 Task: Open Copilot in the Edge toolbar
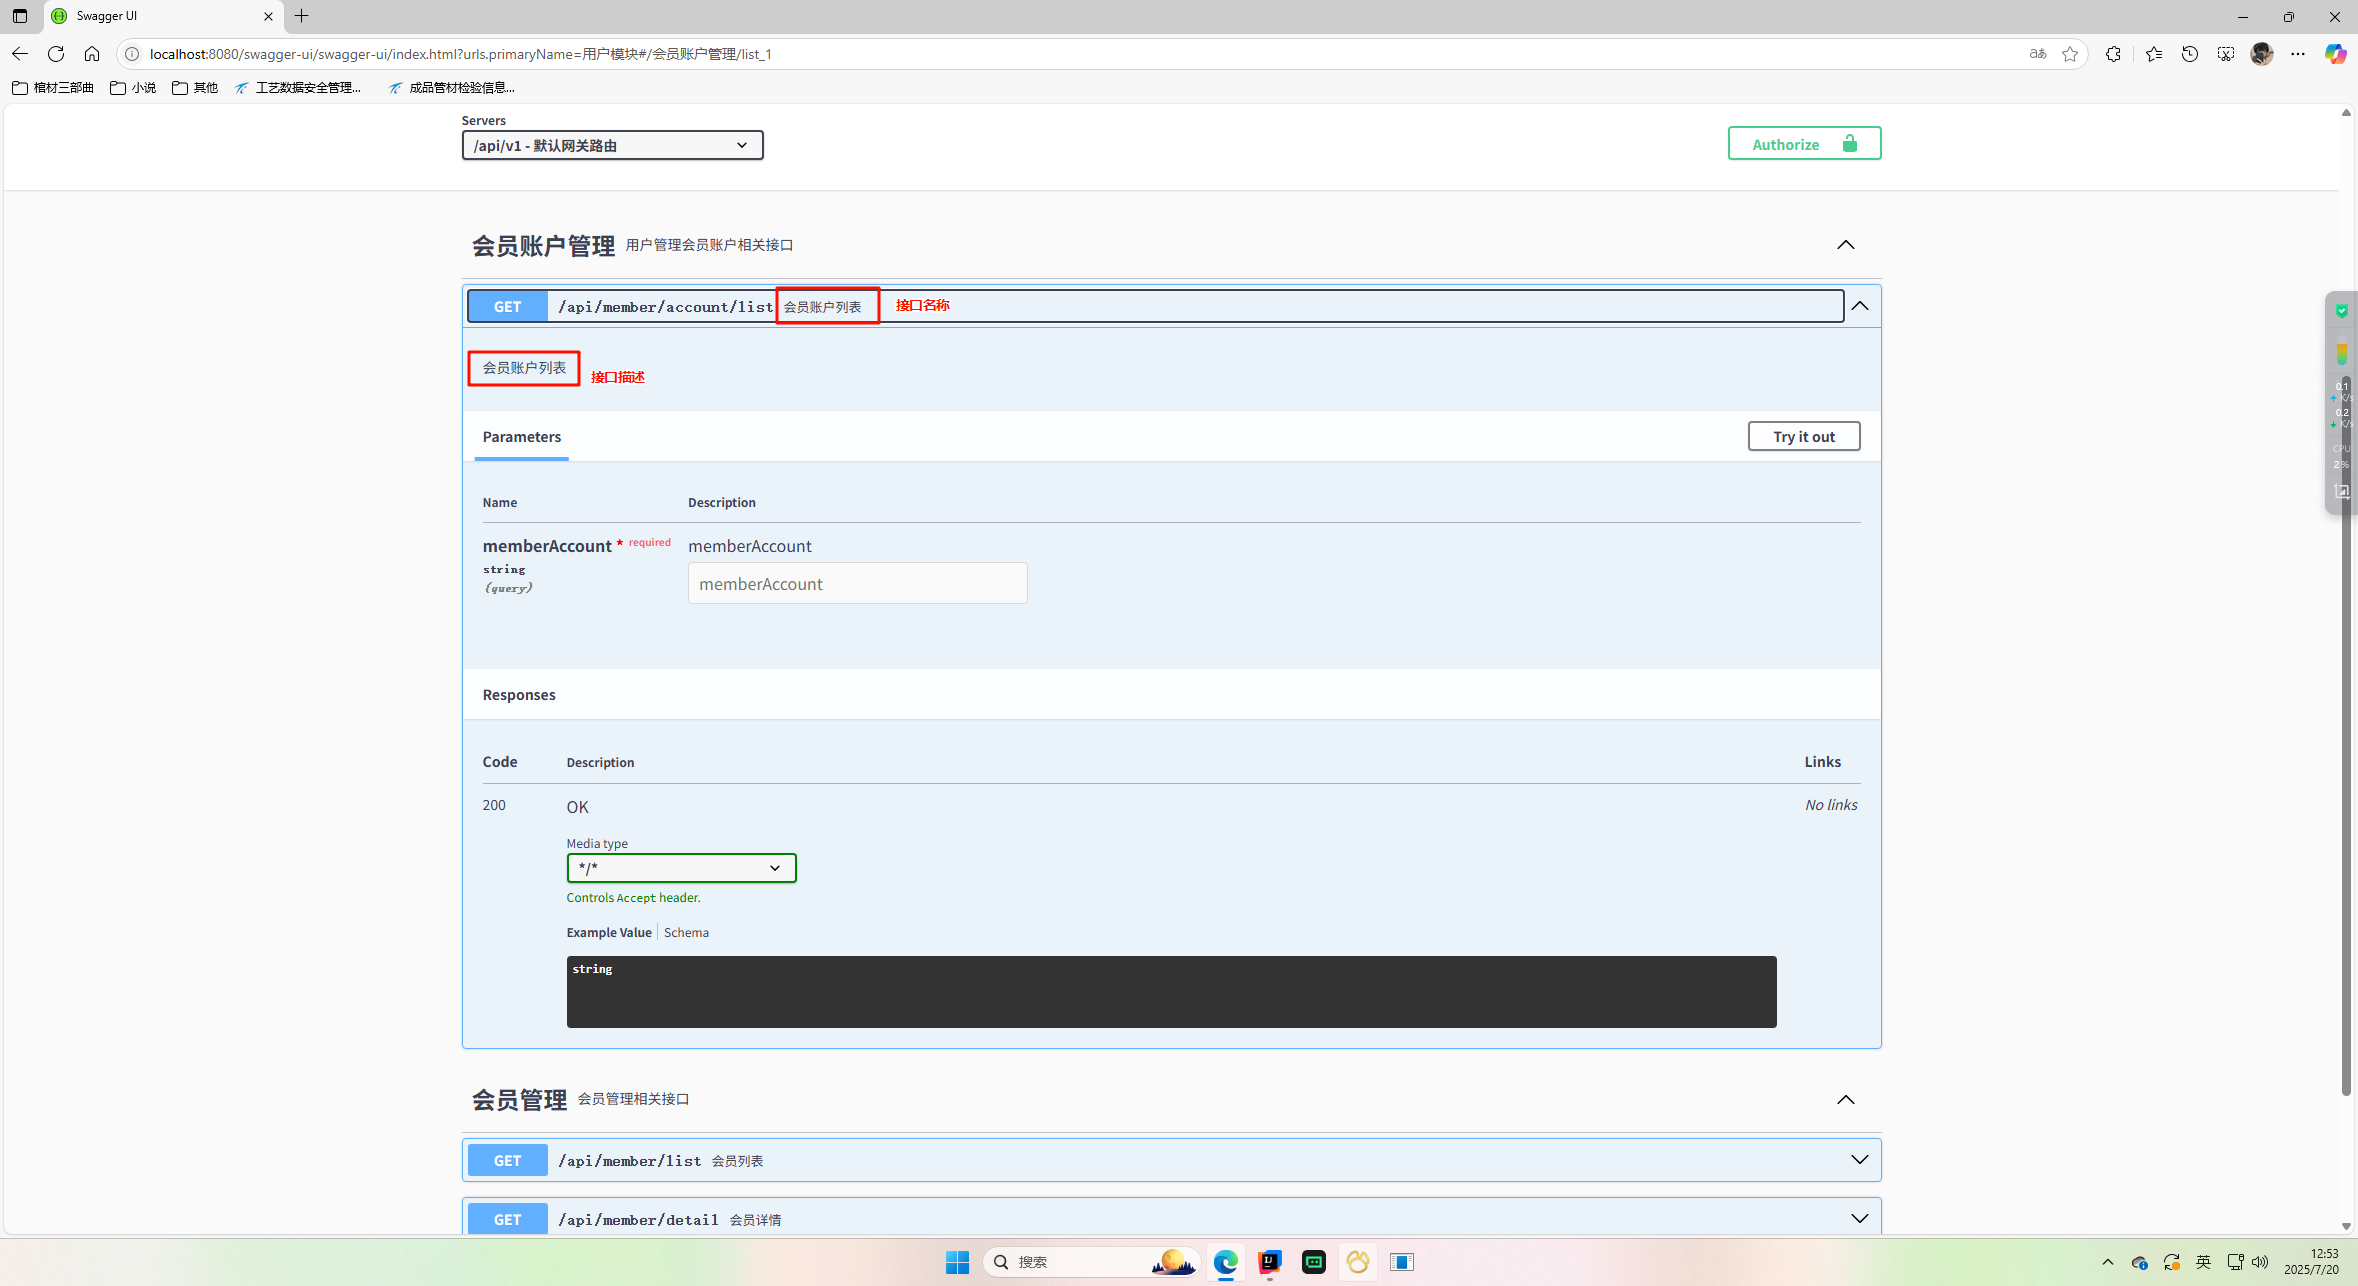(2337, 54)
